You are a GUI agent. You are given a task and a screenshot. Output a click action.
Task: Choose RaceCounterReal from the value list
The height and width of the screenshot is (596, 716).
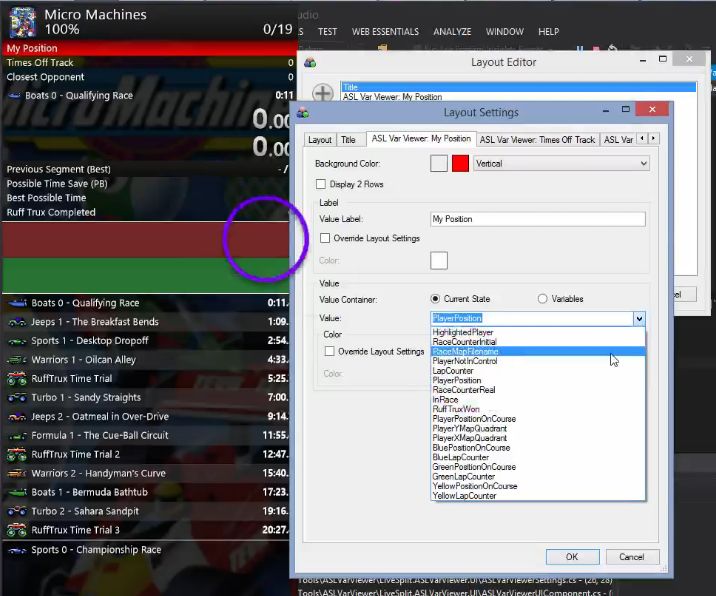538,390
